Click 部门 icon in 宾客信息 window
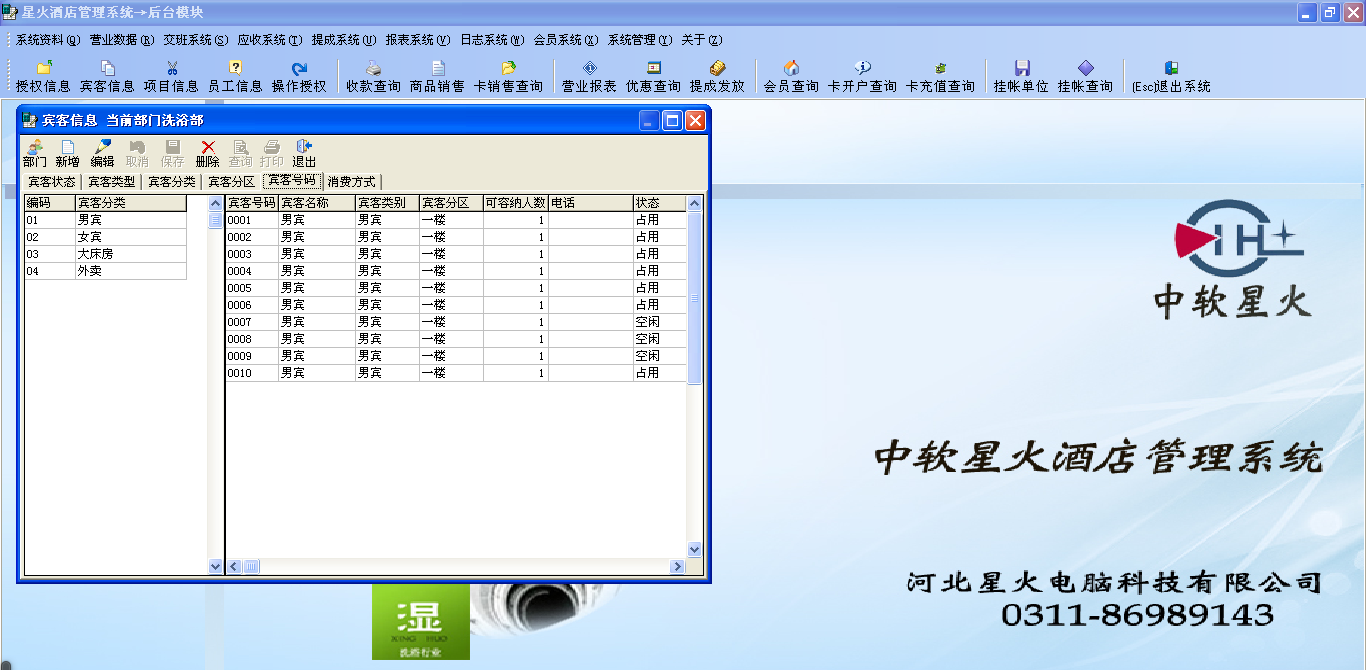 (x=34, y=153)
